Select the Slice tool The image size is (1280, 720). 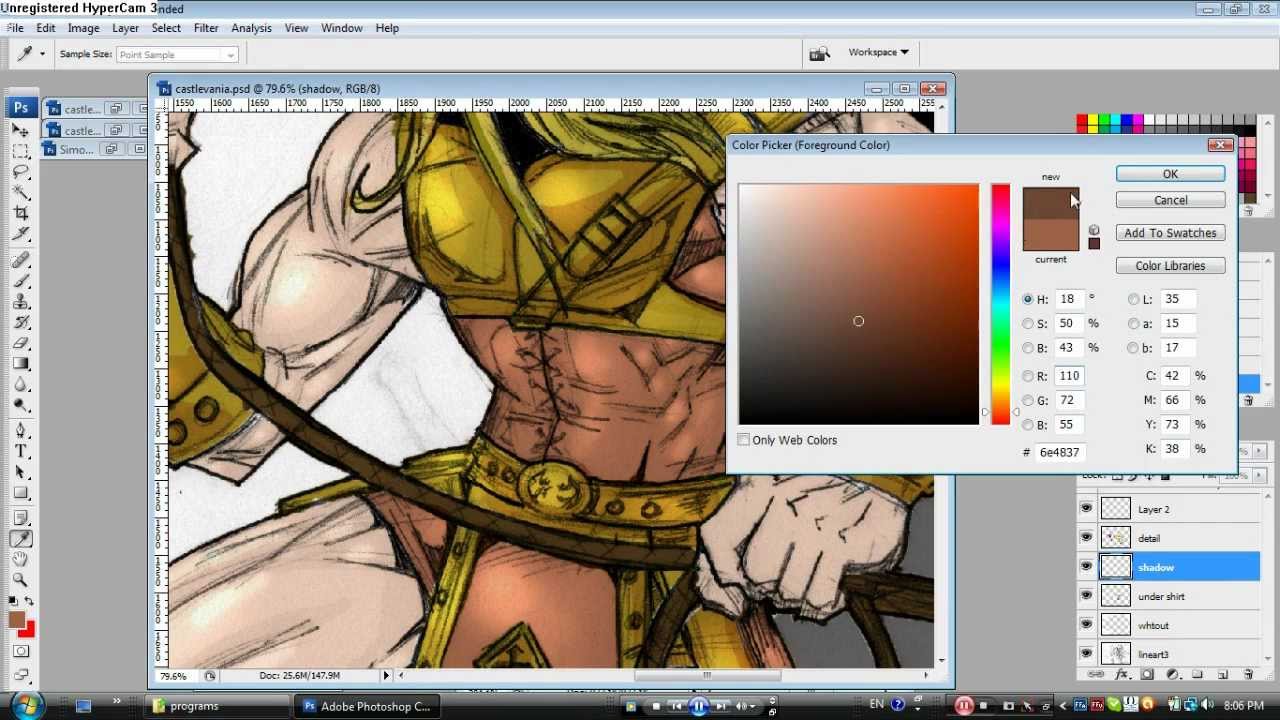(21, 234)
